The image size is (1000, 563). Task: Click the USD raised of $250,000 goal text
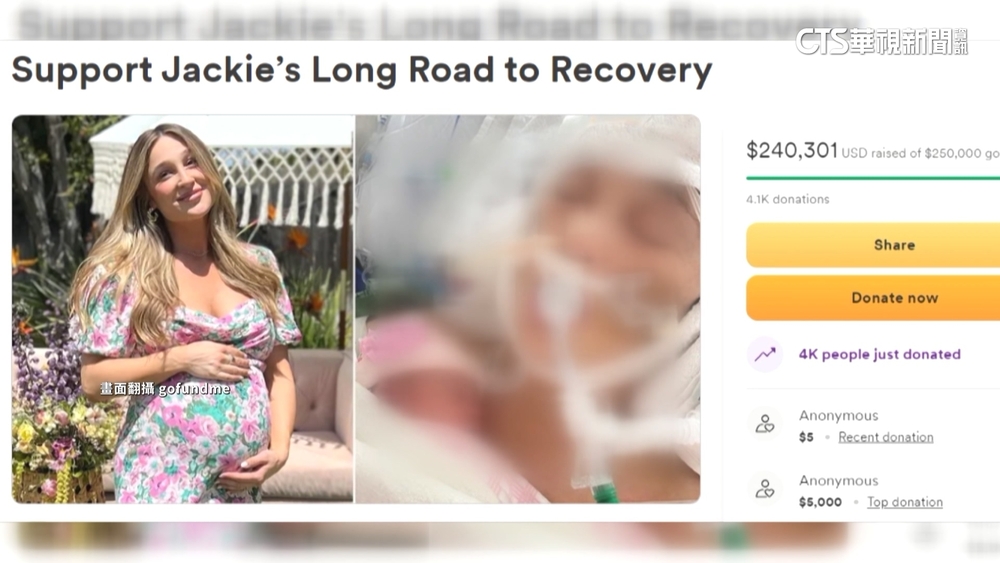click(920, 154)
